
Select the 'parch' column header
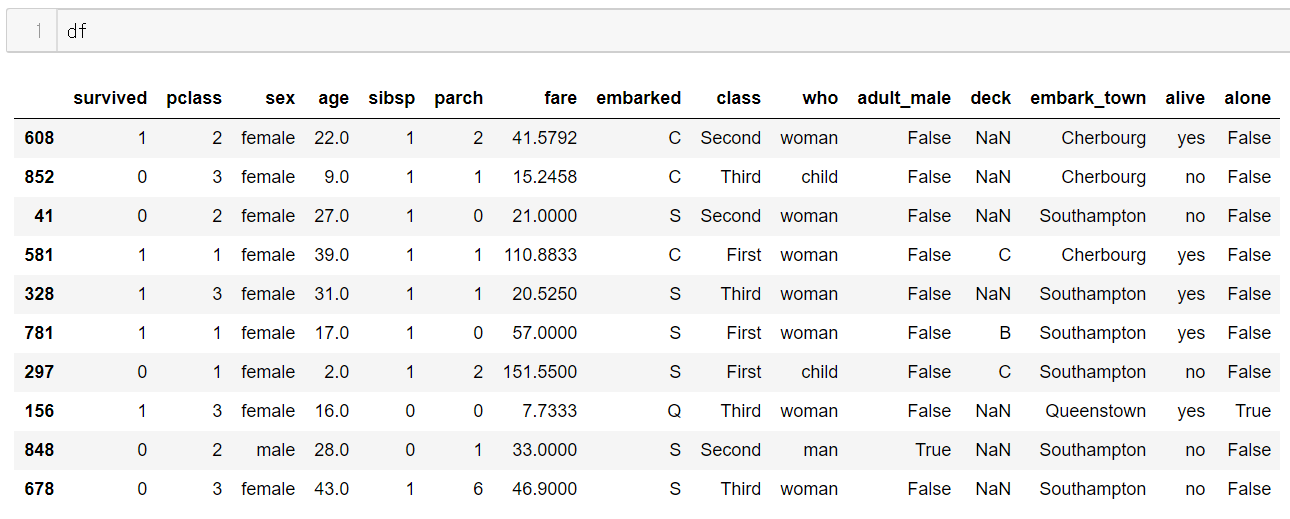[458, 98]
